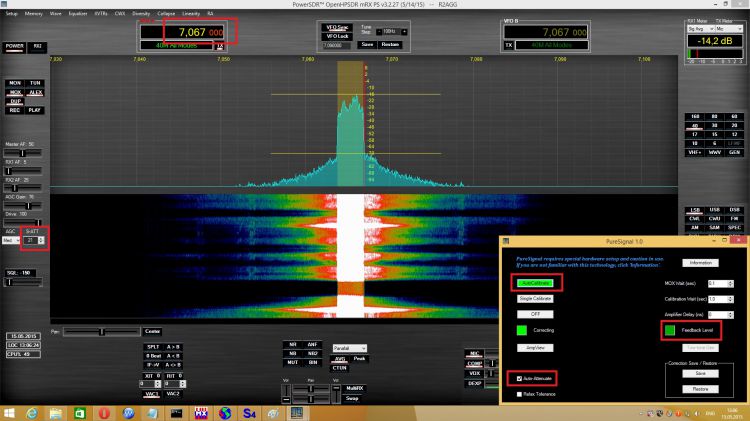The width and height of the screenshot is (750, 421).
Task: Click the Windows Start button
Action: pos(9,413)
